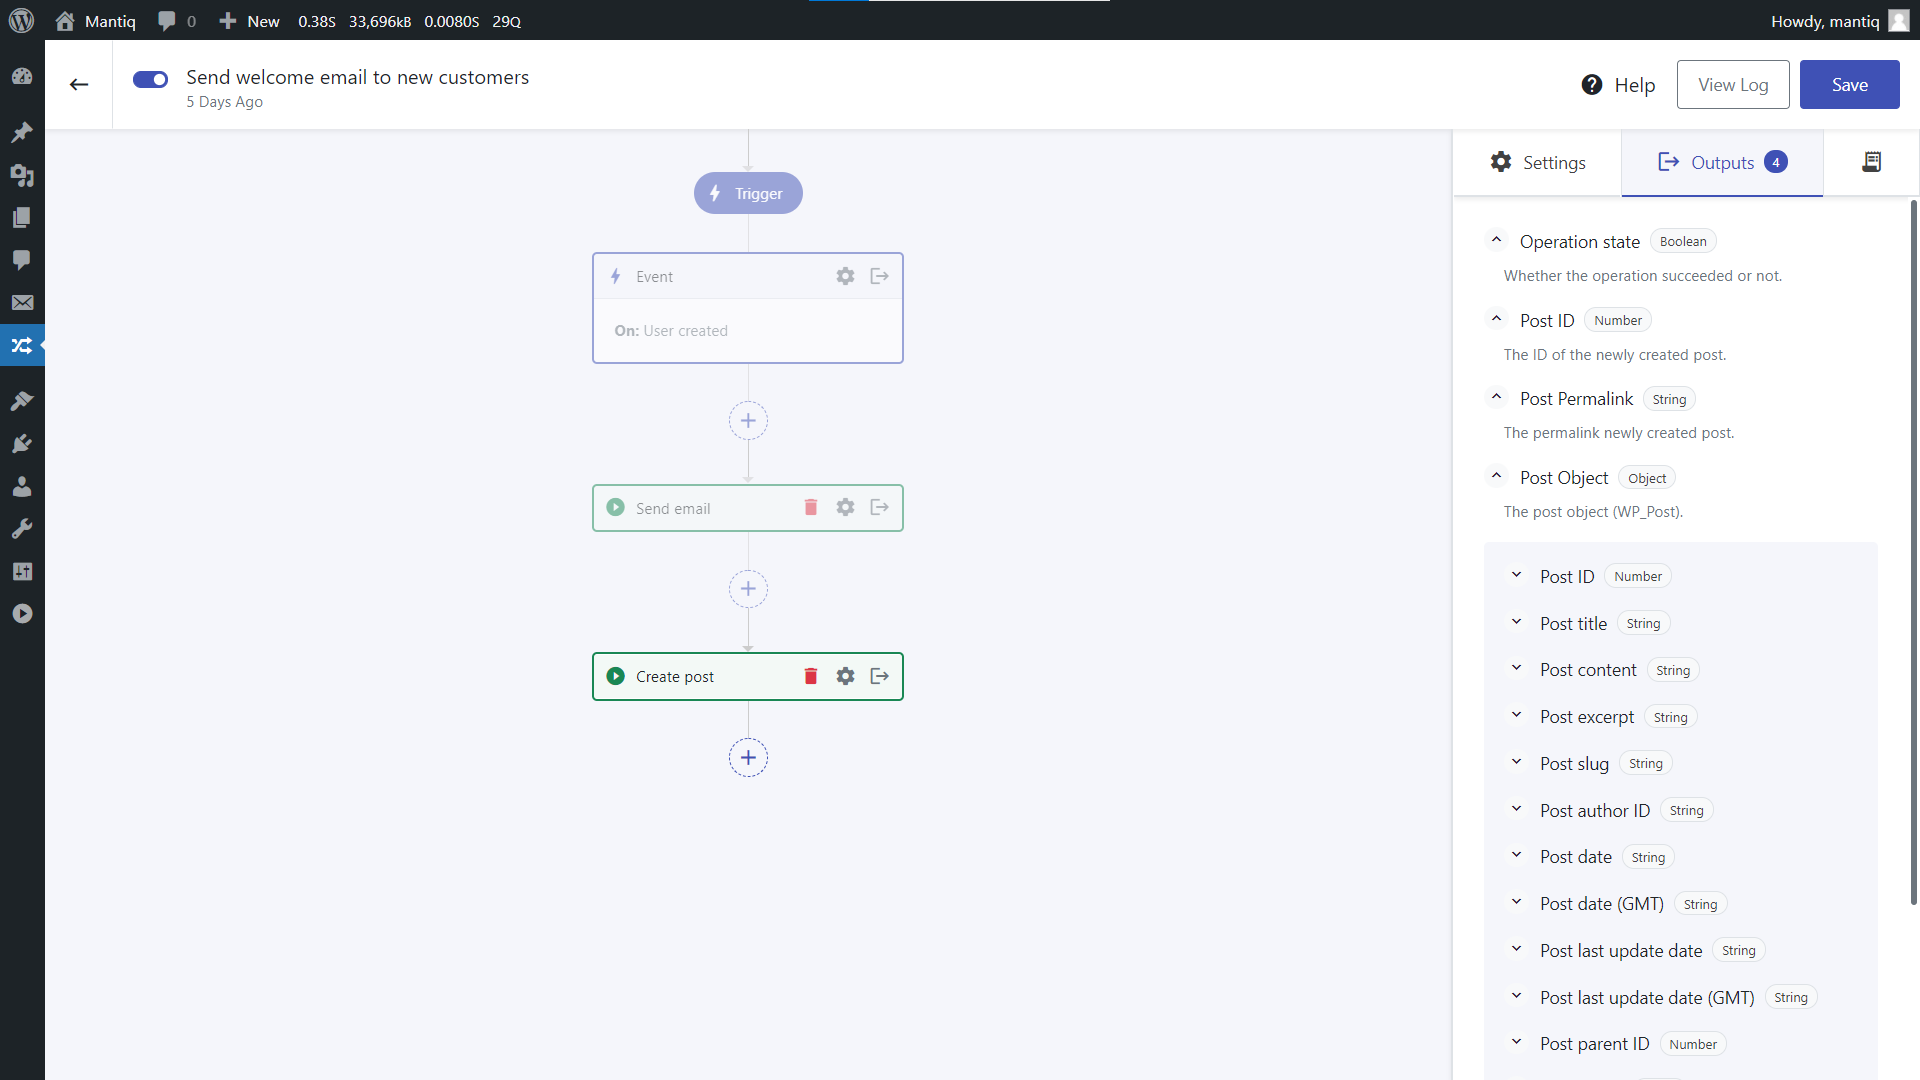Screen dimensions: 1920x1080
Task: Open the documentation icon tab in side panel
Action: (1871, 162)
